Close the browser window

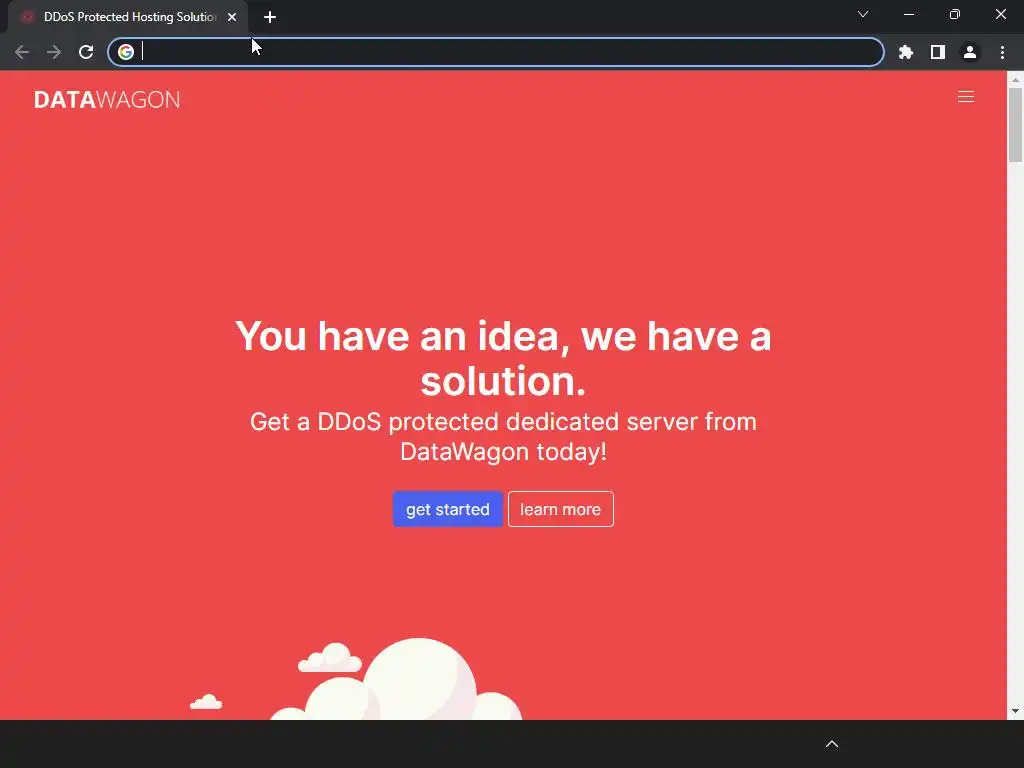coord(1000,14)
